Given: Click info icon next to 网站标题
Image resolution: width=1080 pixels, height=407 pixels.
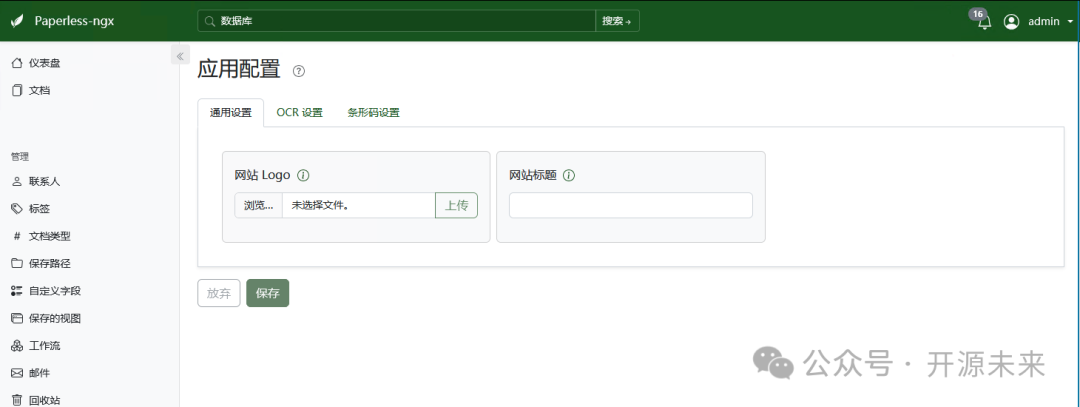Looking at the screenshot, I should point(569,175).
